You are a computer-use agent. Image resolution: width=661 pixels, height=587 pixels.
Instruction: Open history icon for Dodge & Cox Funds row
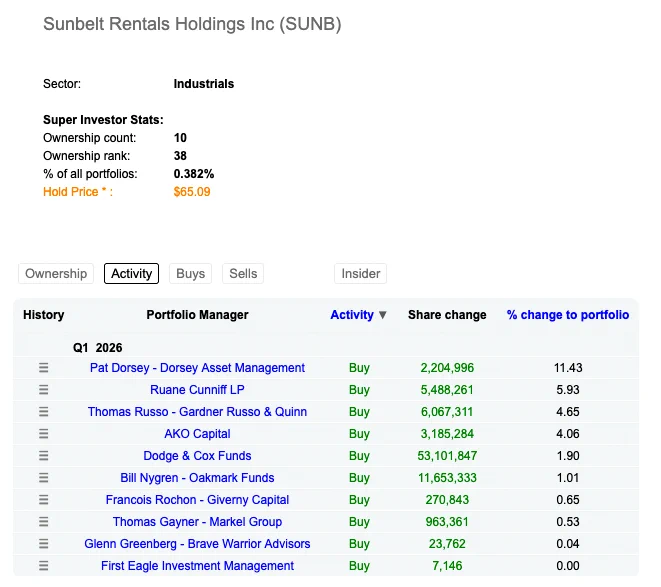(43, 455)
